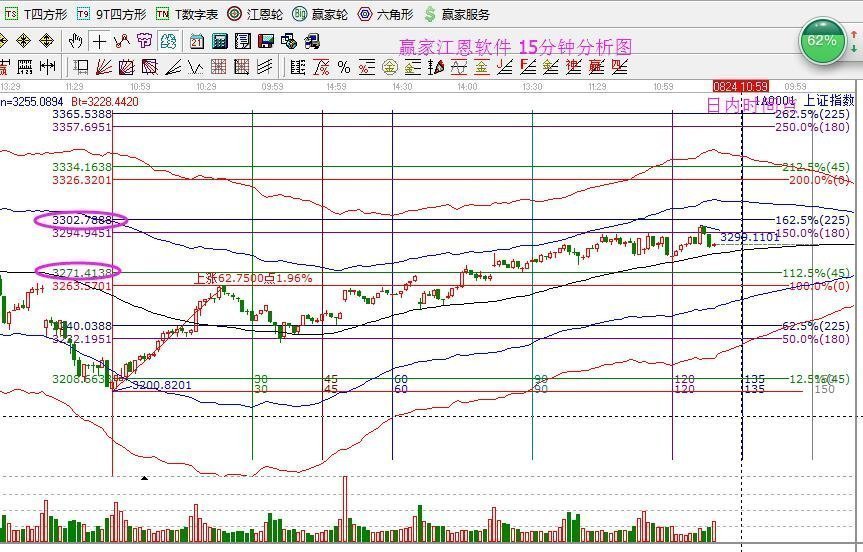Image resolution: width=863 pixels, height=552 pixels.
Task: Click the red cone fan icon
Action: [436, 67]
